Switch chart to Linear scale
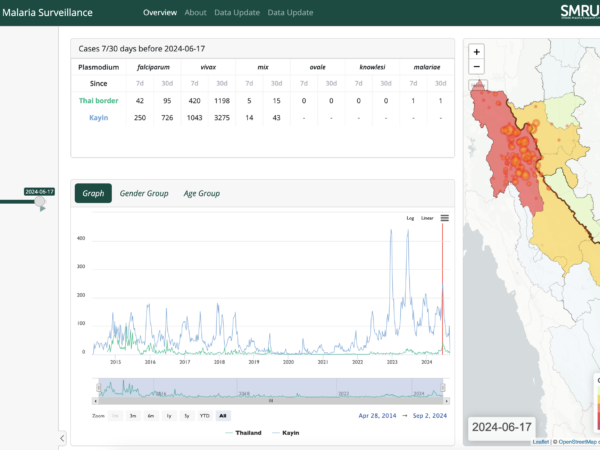This screenshot has width=600, height=450. click(x=427, y=218)
